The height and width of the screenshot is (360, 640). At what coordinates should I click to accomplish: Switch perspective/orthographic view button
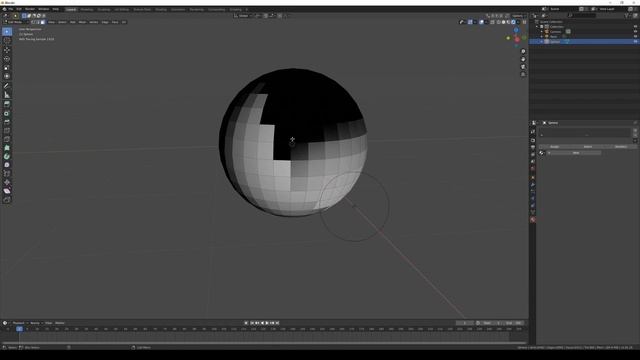click(x=523, y=74)
